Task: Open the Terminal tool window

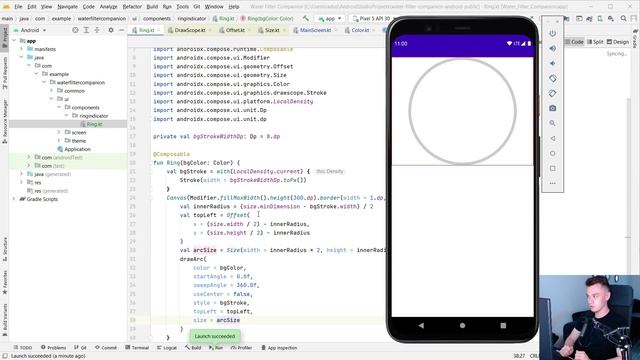Action: [137, 348]
